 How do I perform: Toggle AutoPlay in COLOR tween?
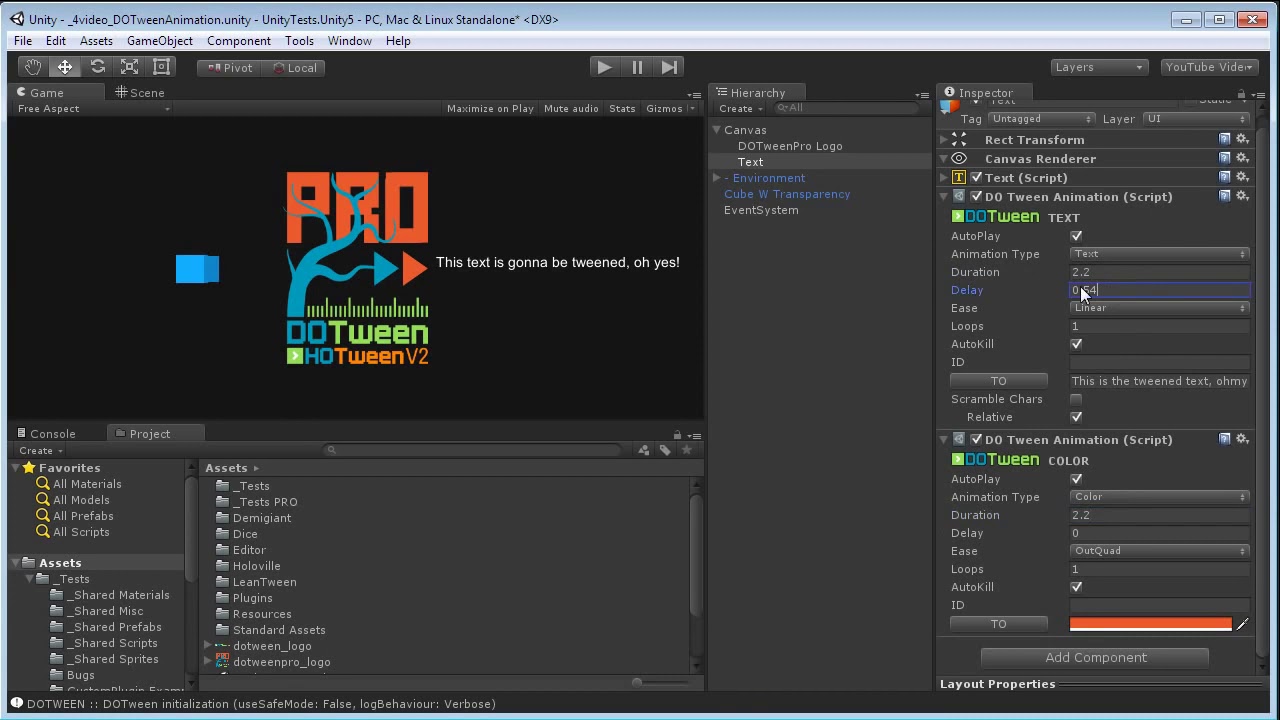[x=1076, y=479]
